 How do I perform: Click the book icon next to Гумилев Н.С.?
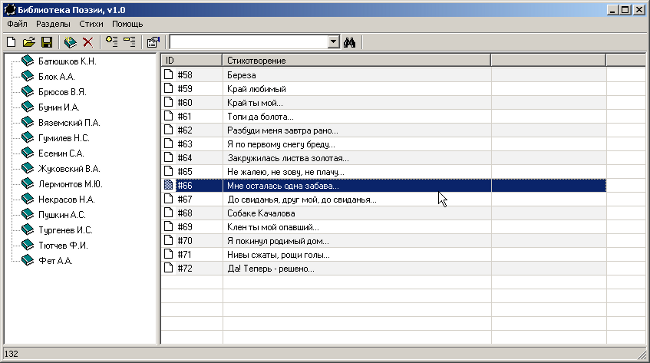click(x=27, y=138)
